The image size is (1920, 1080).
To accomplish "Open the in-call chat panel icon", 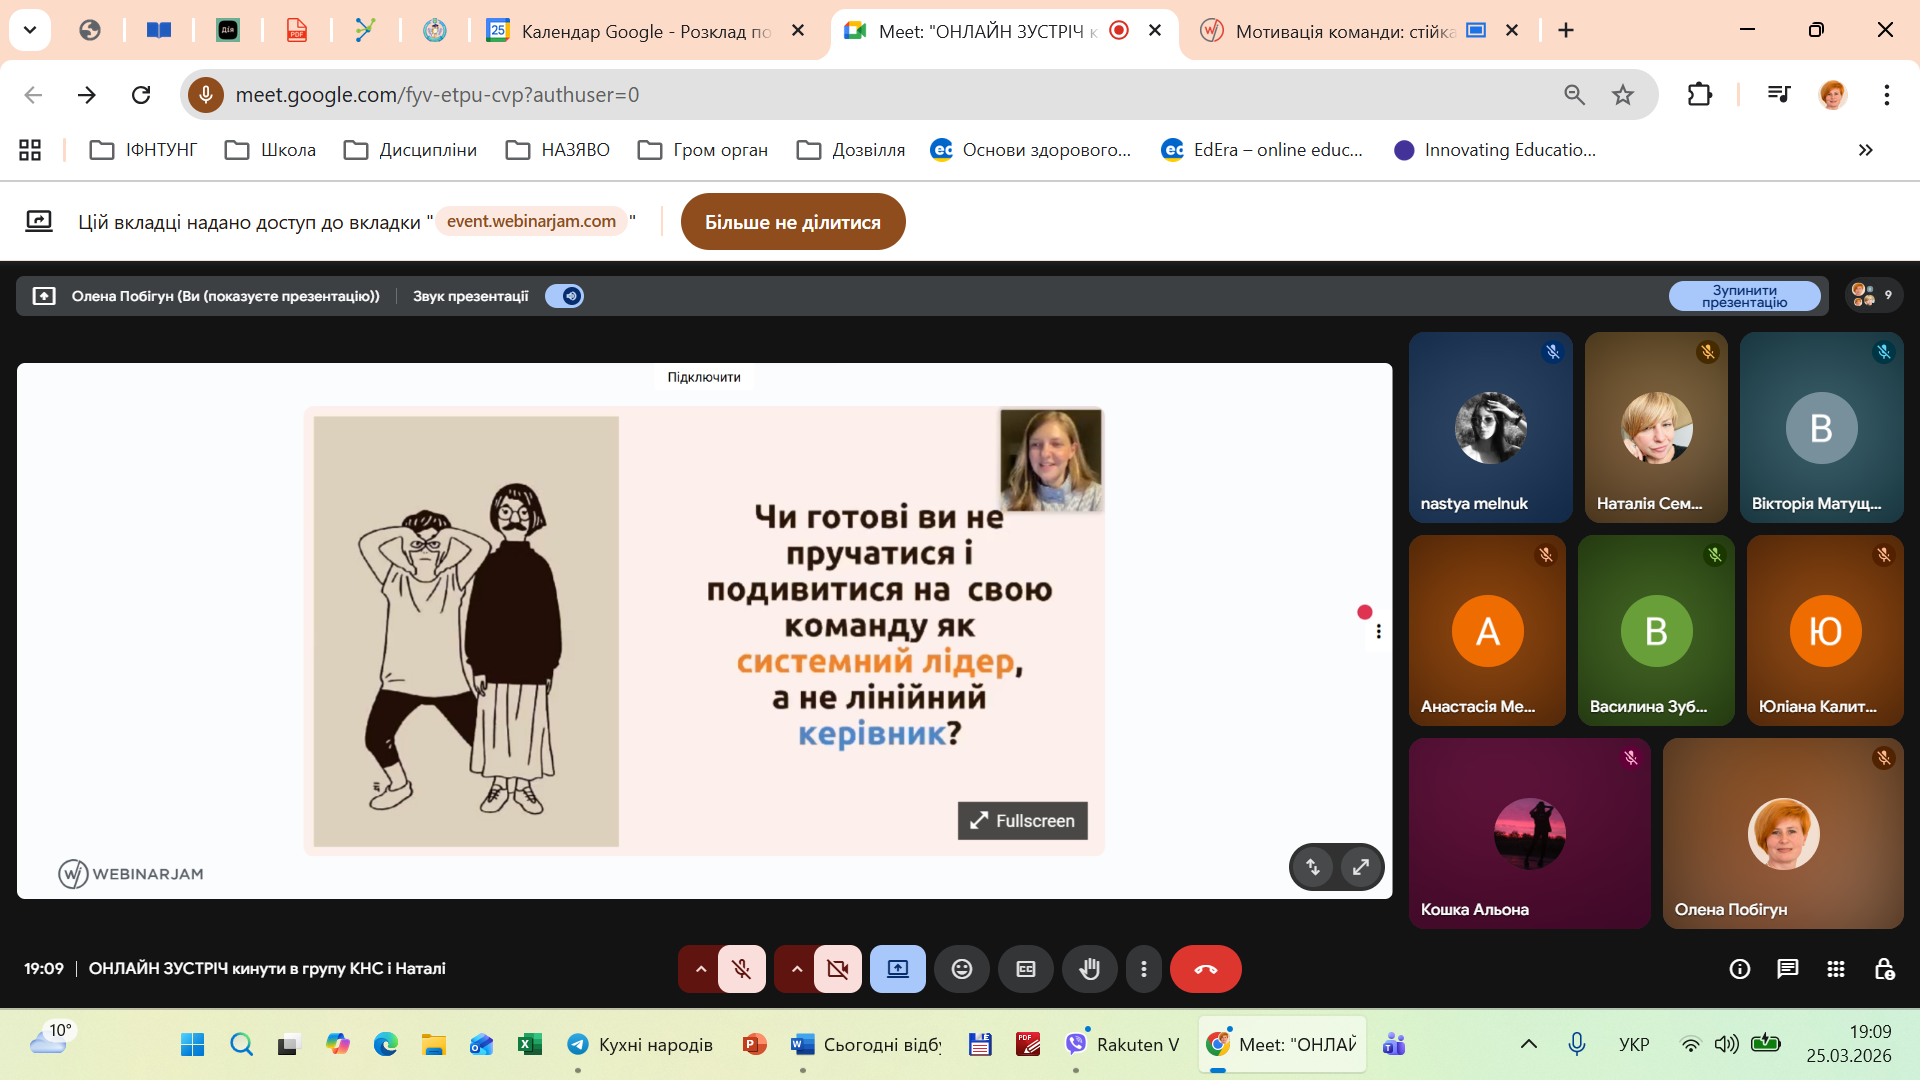I will click(1787, 969).
